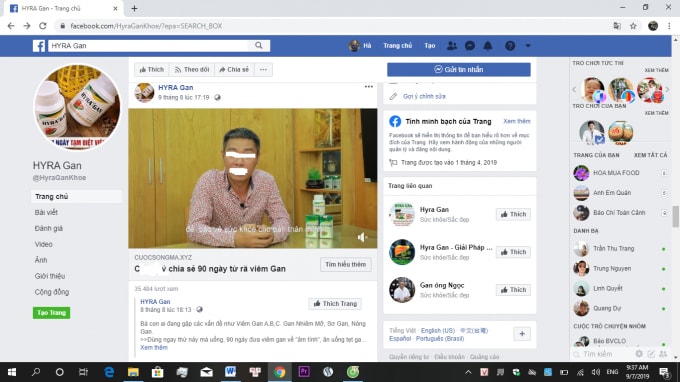Image resolution: width=680 pixels, height=382 pixels.
Task: Open the notifications bell icon
Action: click(488, 46)
